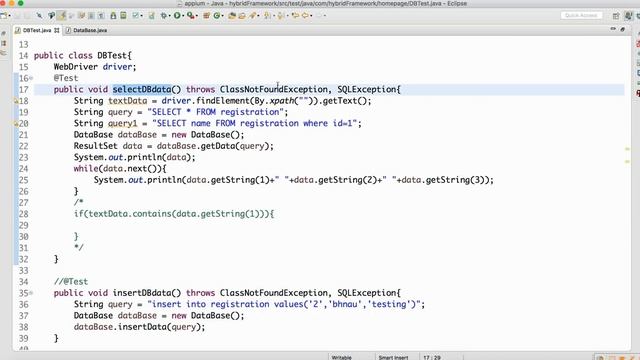The height and width of the screenshot is (360, 640).
Task: Click the Back navigation arrow icon
Action: pos(305,16)
